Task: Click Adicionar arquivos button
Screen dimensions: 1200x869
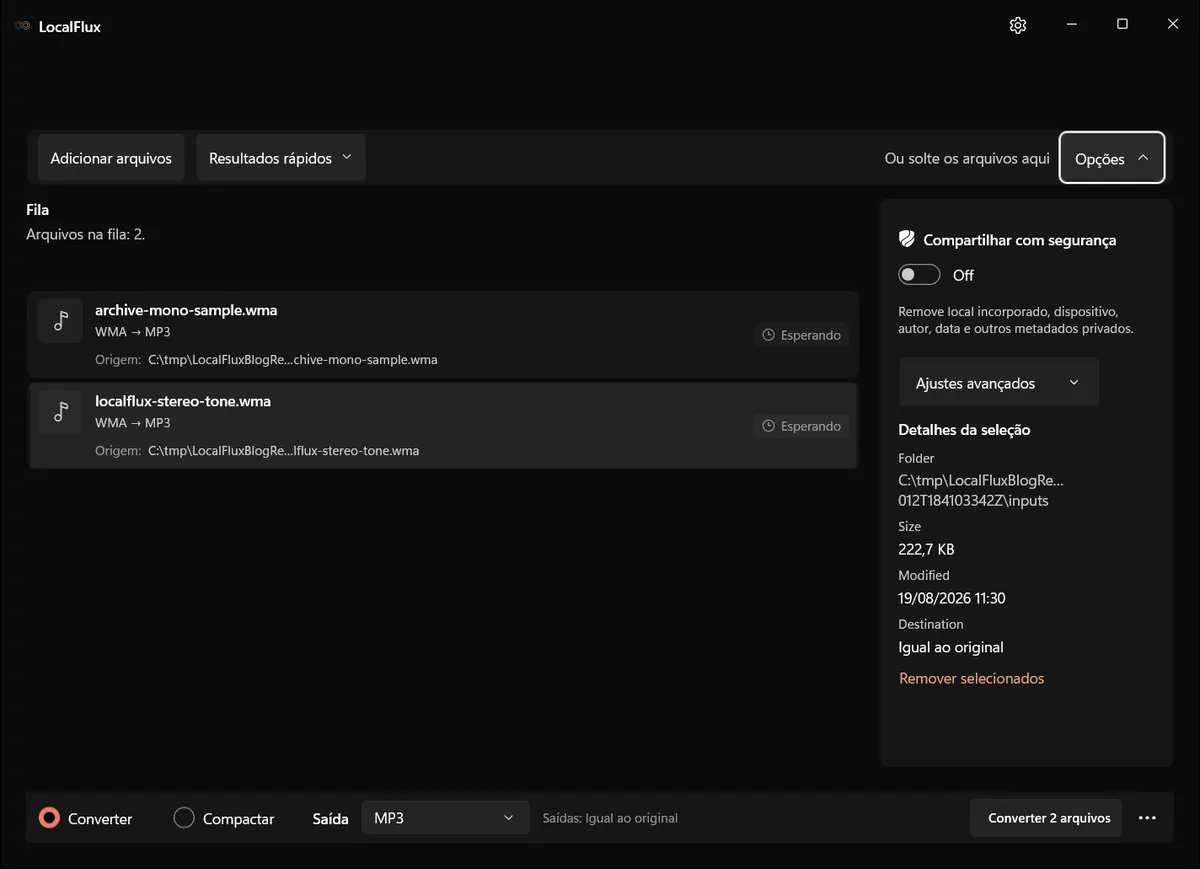Action: coord(111,158)
